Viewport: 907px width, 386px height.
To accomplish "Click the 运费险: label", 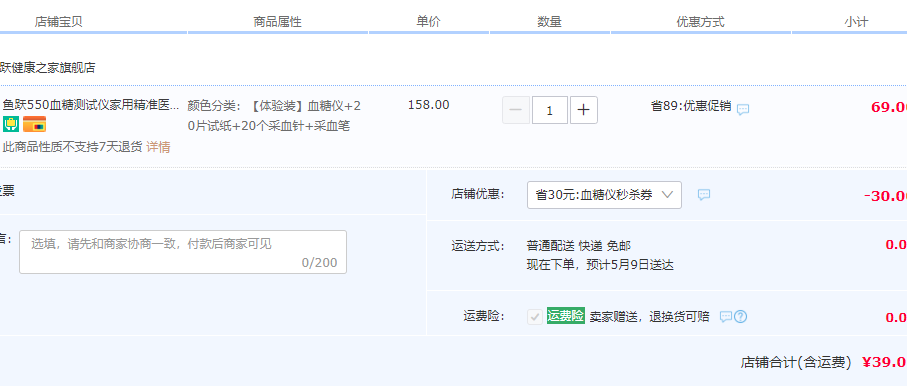I will pyautogui.click(x=484, y=316).
